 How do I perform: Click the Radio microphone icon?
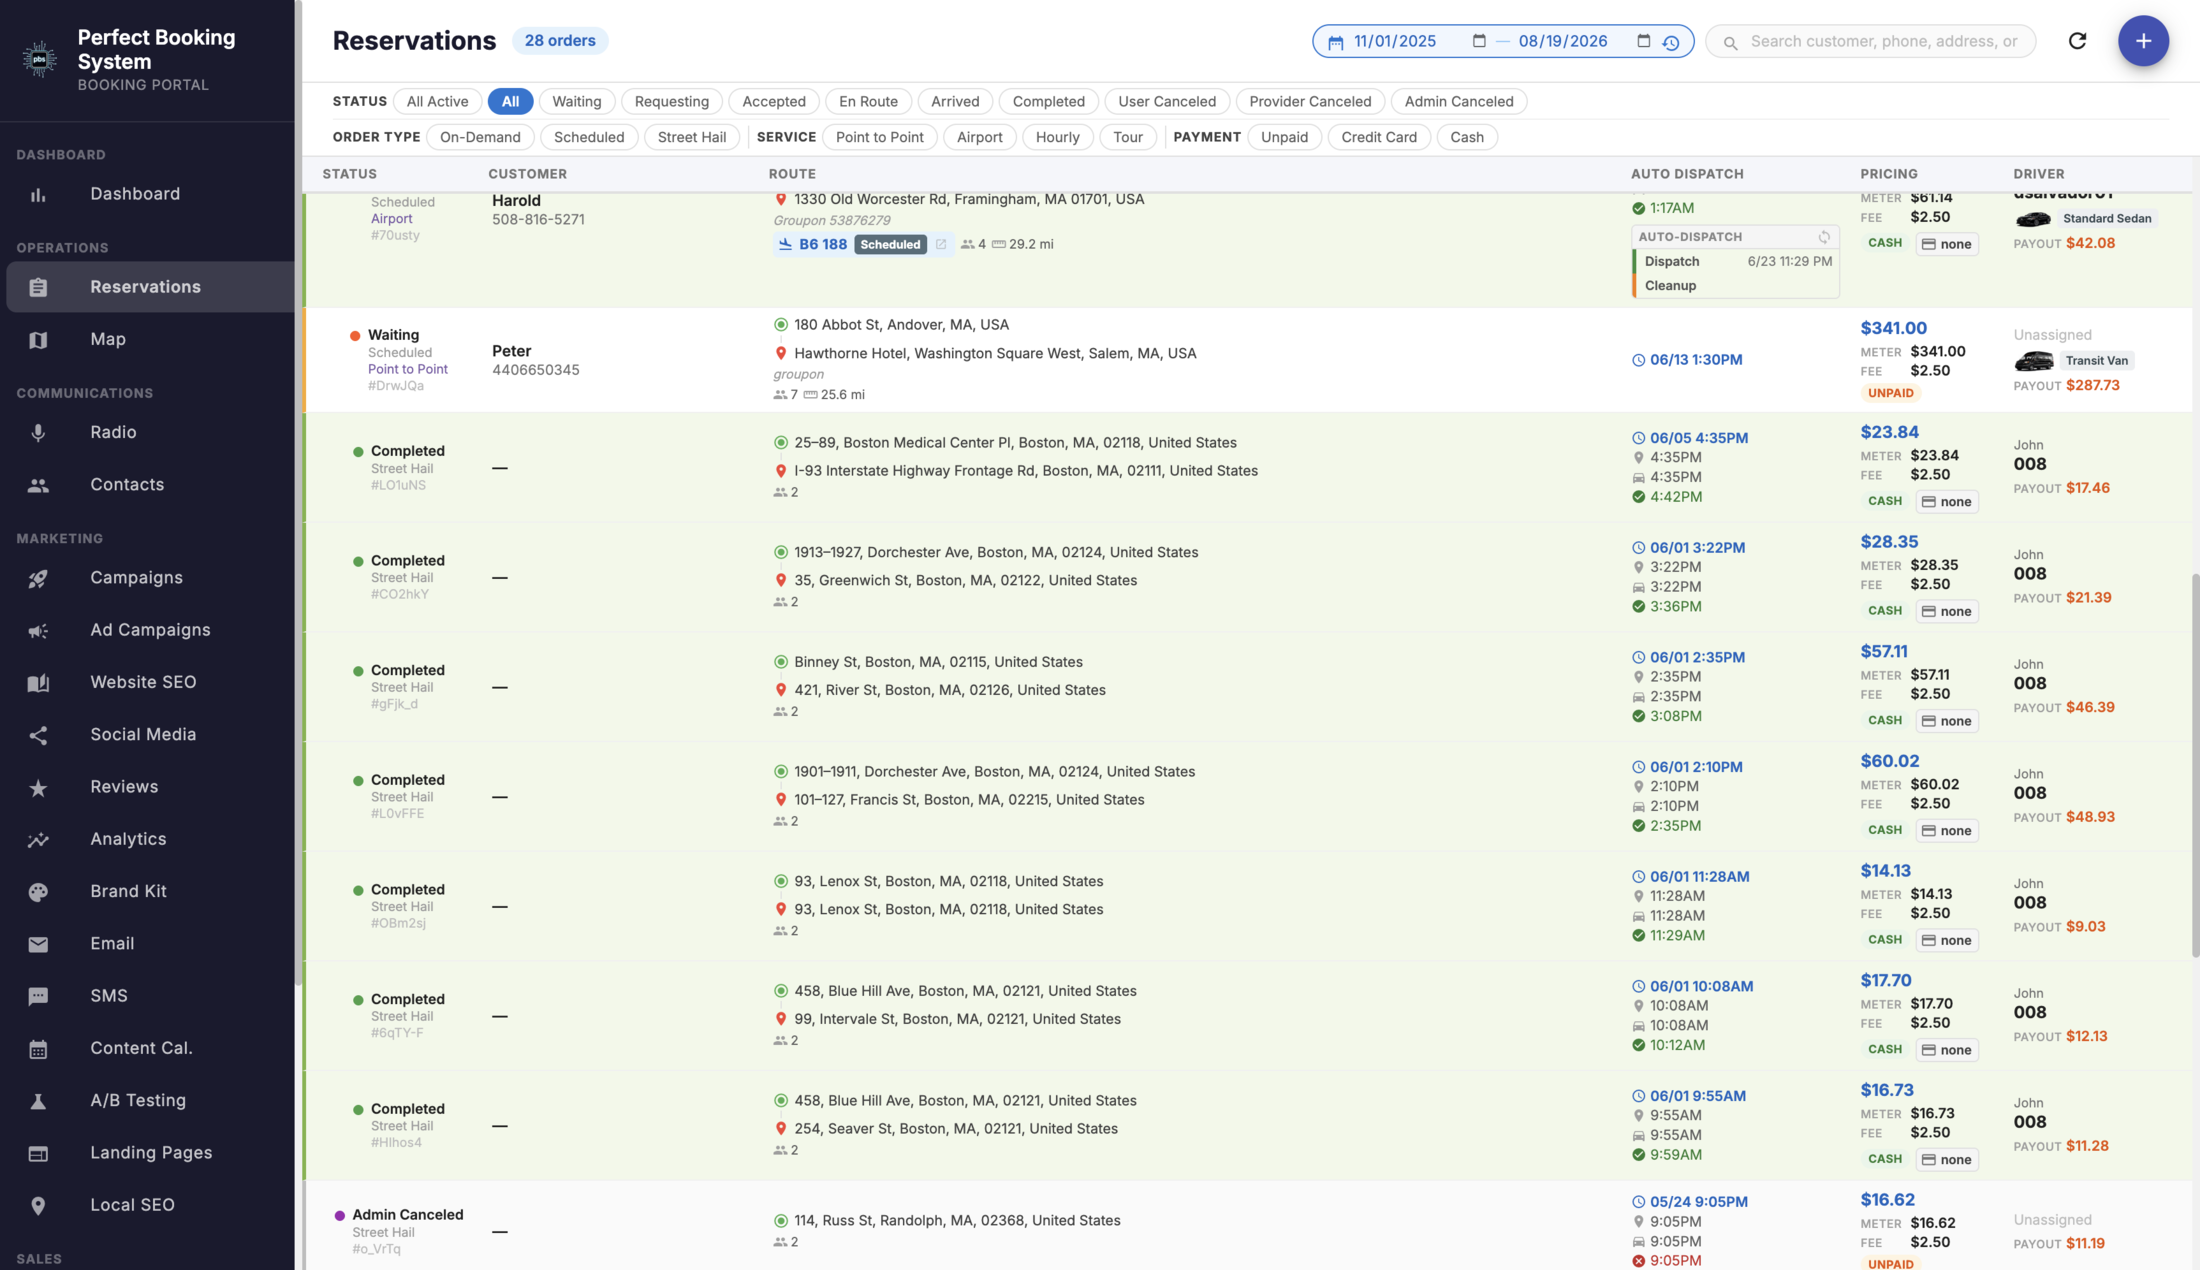coord(38,433)
